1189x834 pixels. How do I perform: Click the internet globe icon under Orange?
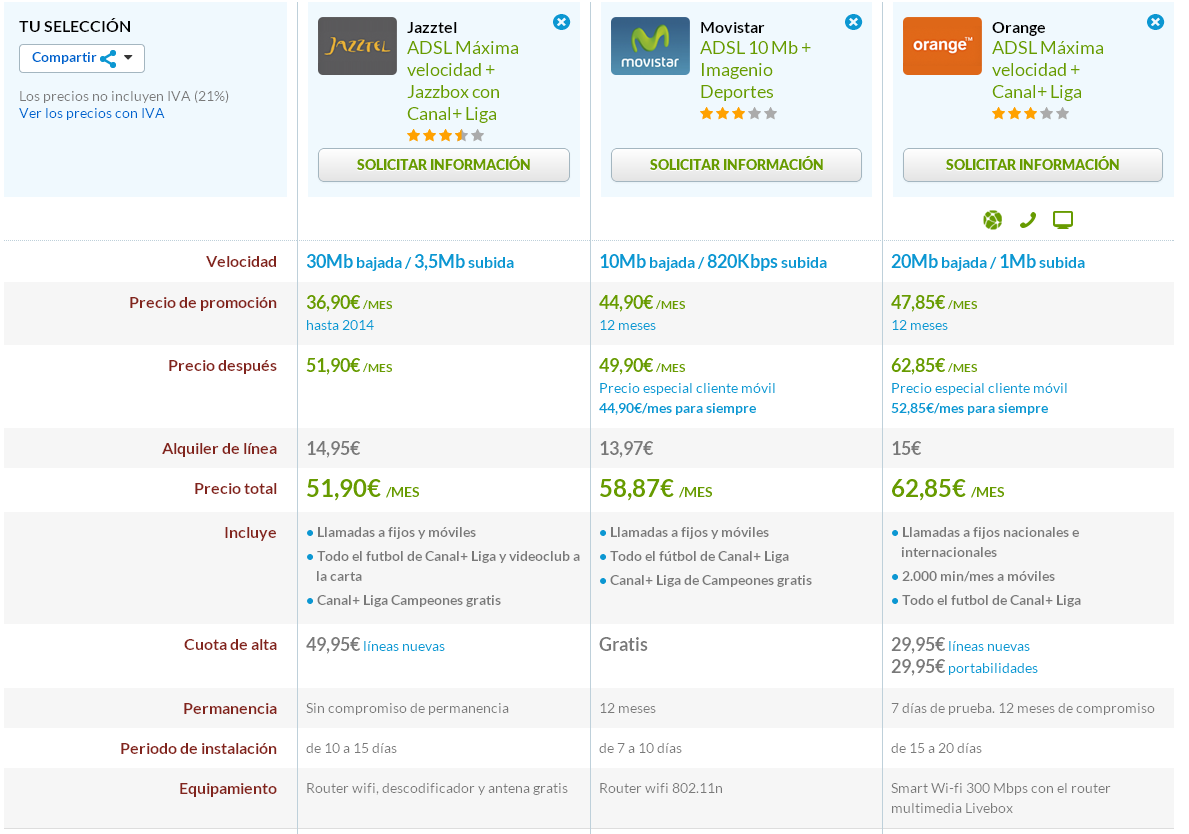coord(993,220)
